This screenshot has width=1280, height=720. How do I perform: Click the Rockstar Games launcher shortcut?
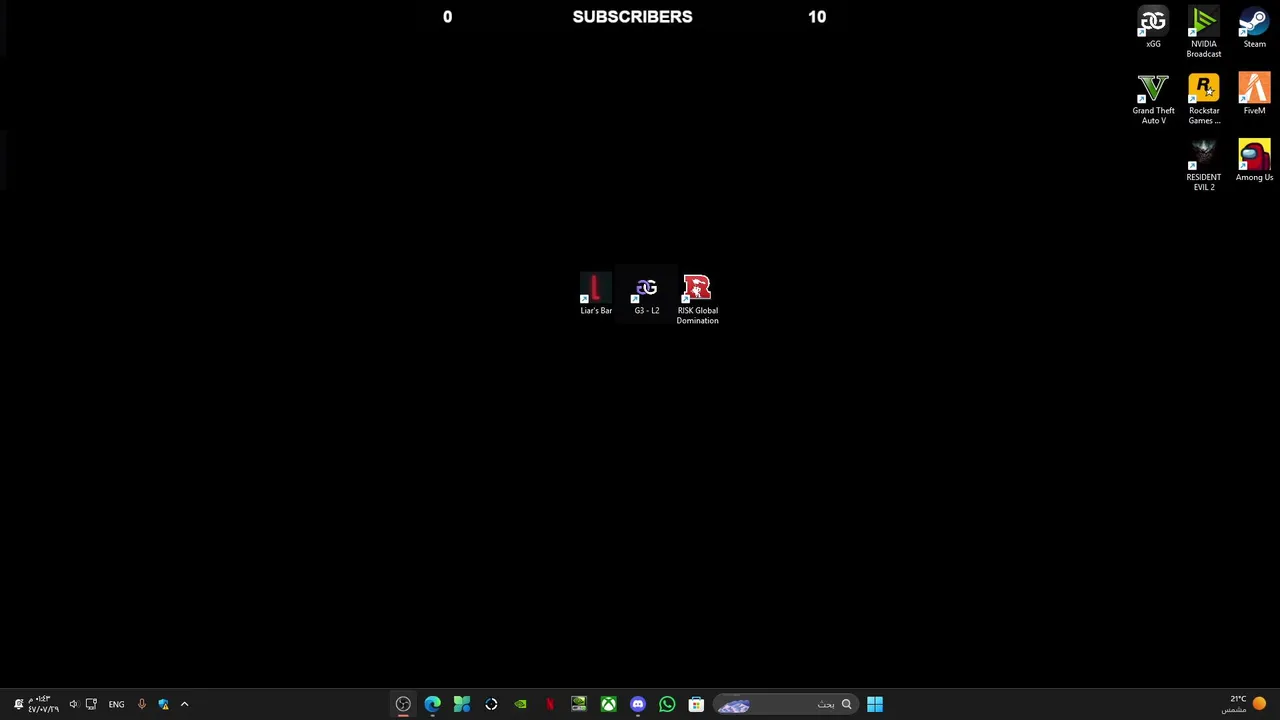(x=1204, y=100)
